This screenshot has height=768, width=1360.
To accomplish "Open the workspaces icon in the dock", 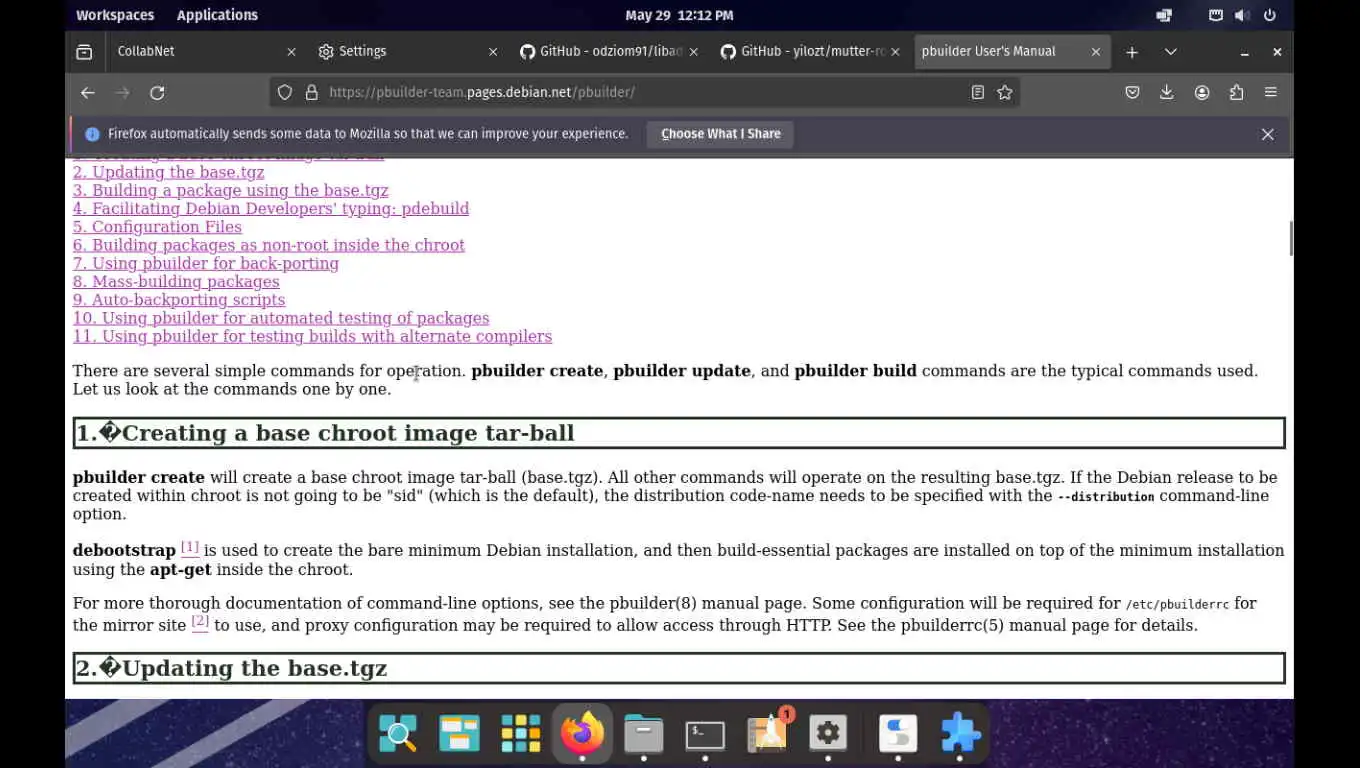I will pyautogui.click(x=459, y=734).
